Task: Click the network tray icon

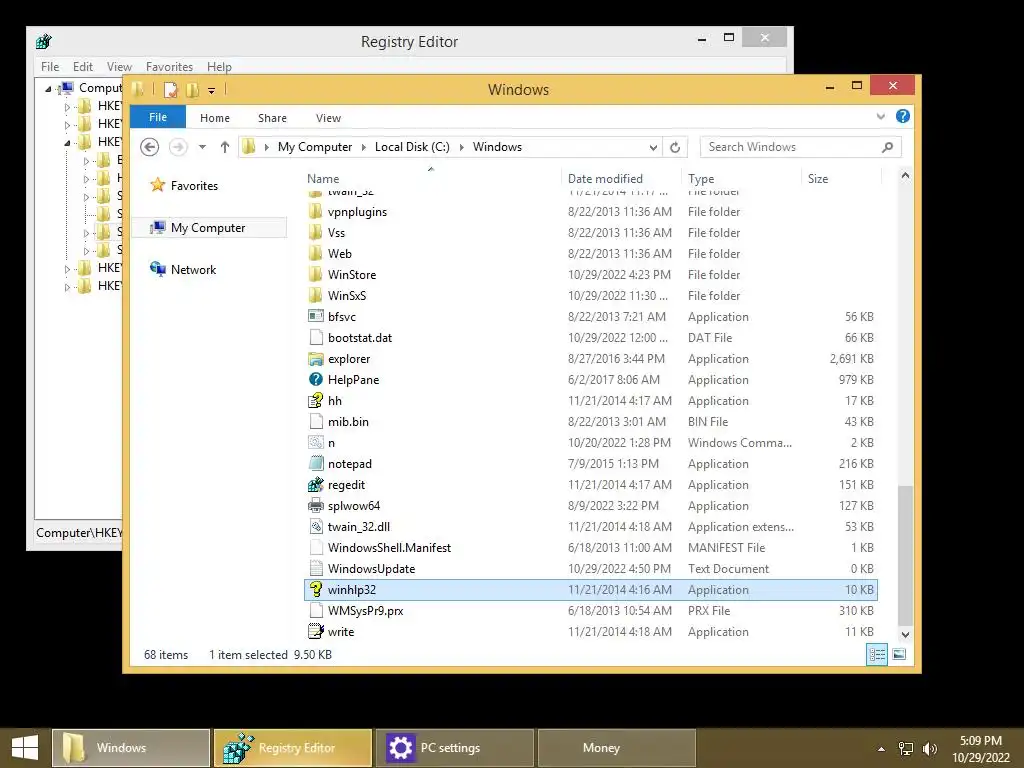Action: [x=906, y=748]
